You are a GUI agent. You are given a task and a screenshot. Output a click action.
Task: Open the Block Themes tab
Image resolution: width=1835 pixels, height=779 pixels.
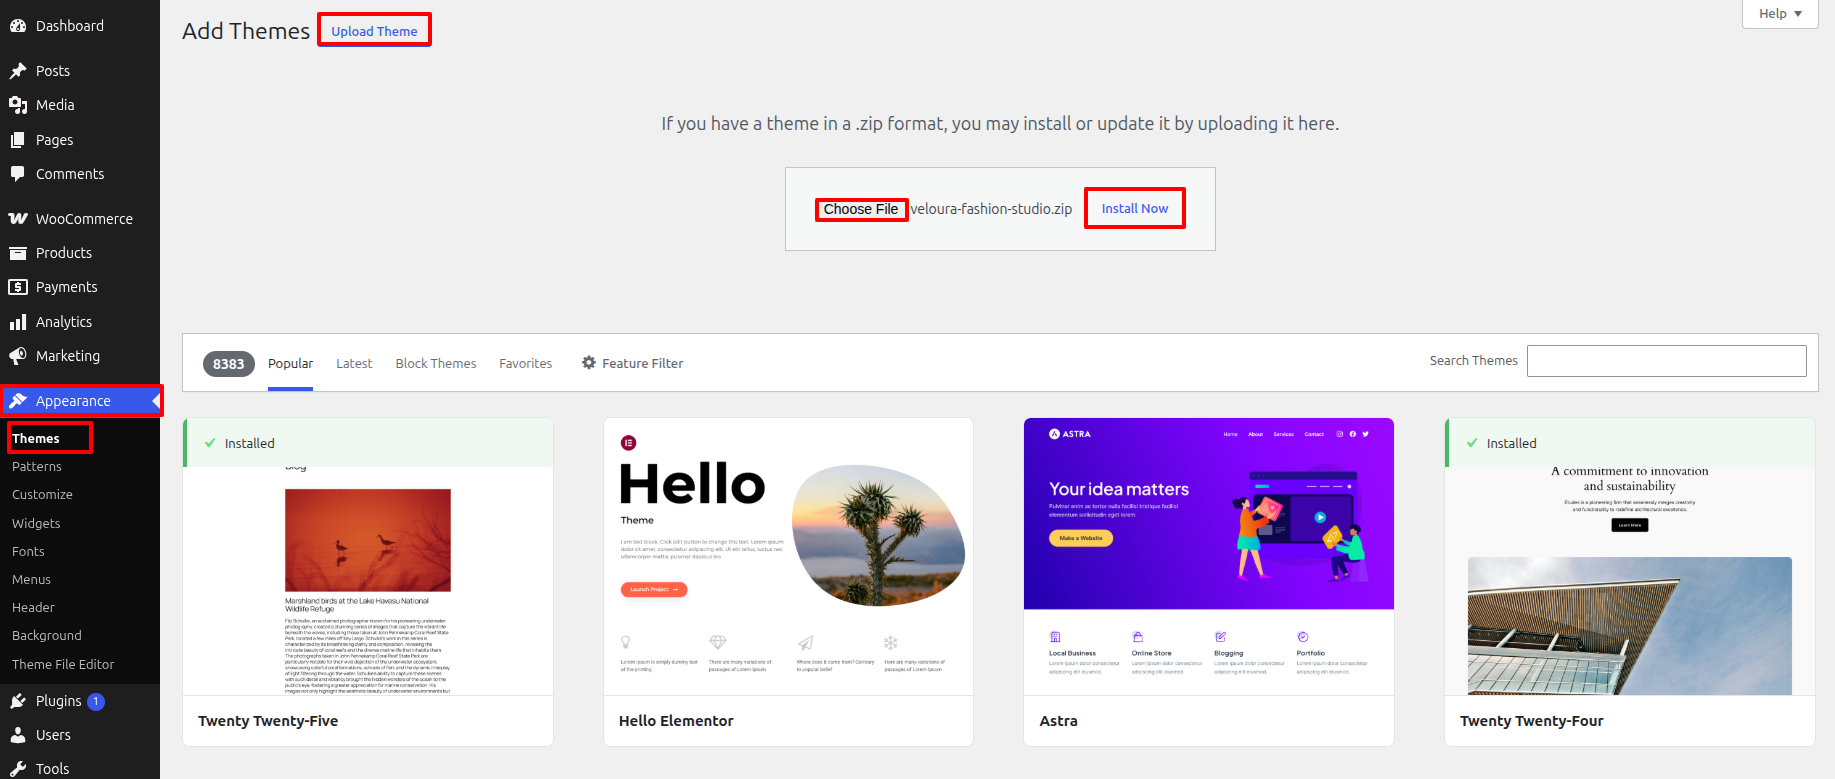[436, 364]
